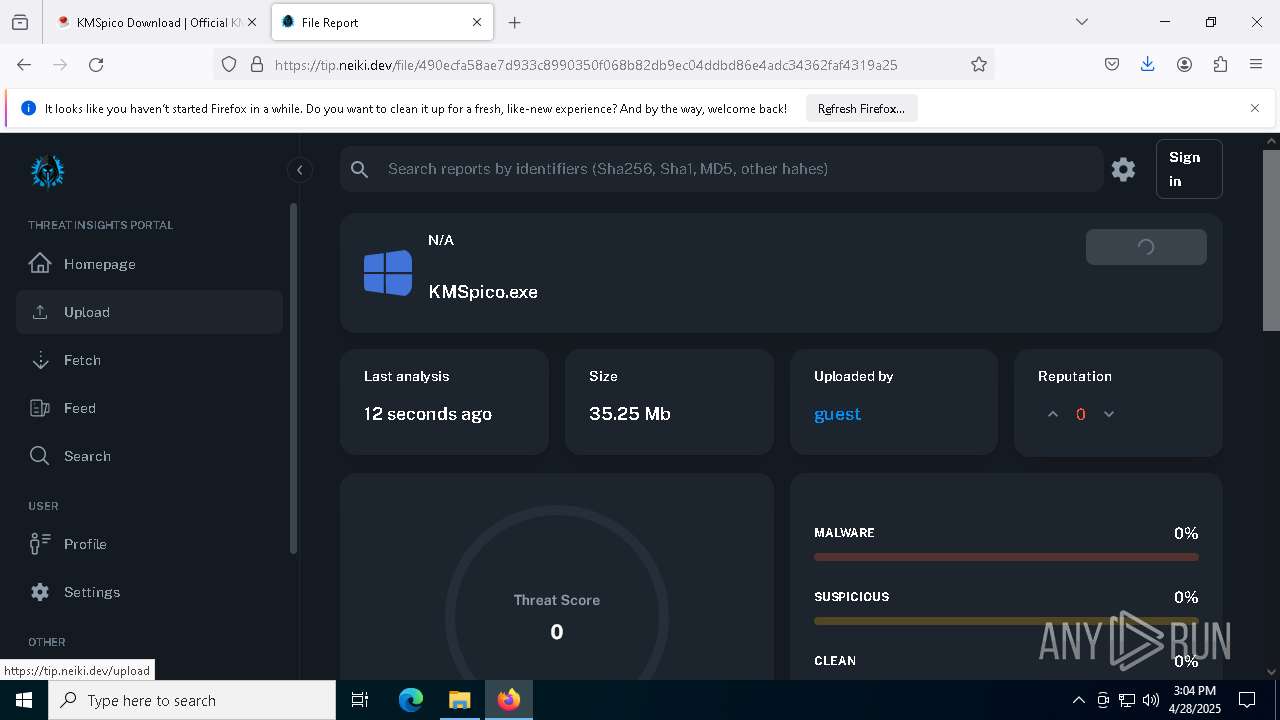Show hidden system tray icons
The height and width of the screenshot is (720, 1280).
[x=1078, y=700]
